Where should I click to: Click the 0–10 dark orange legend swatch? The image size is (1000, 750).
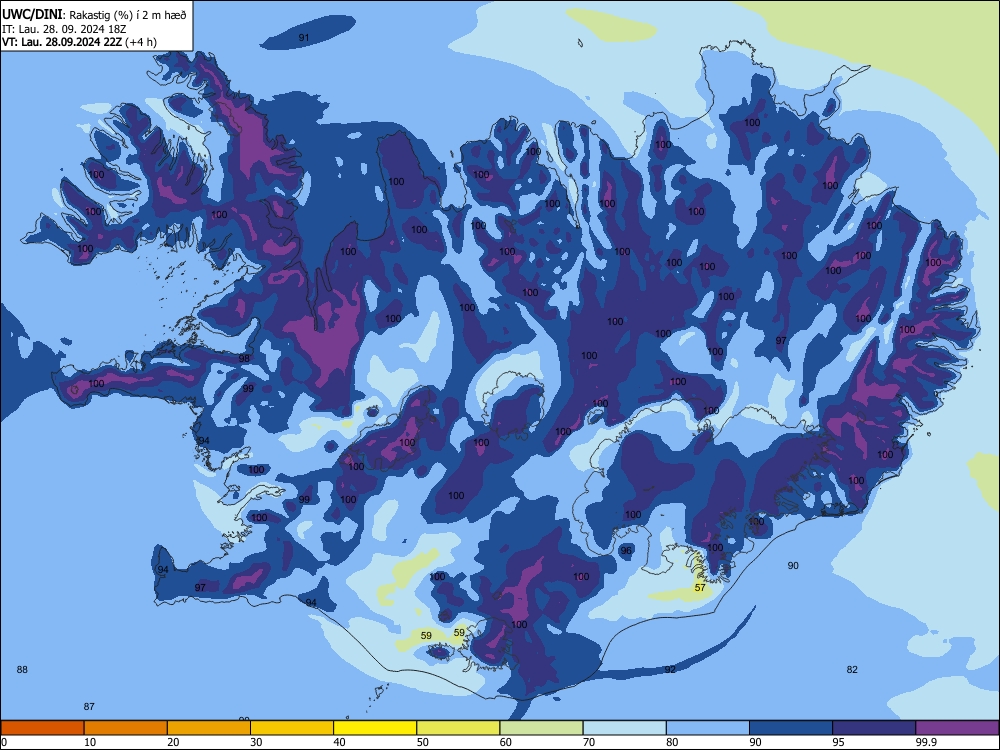42,728
